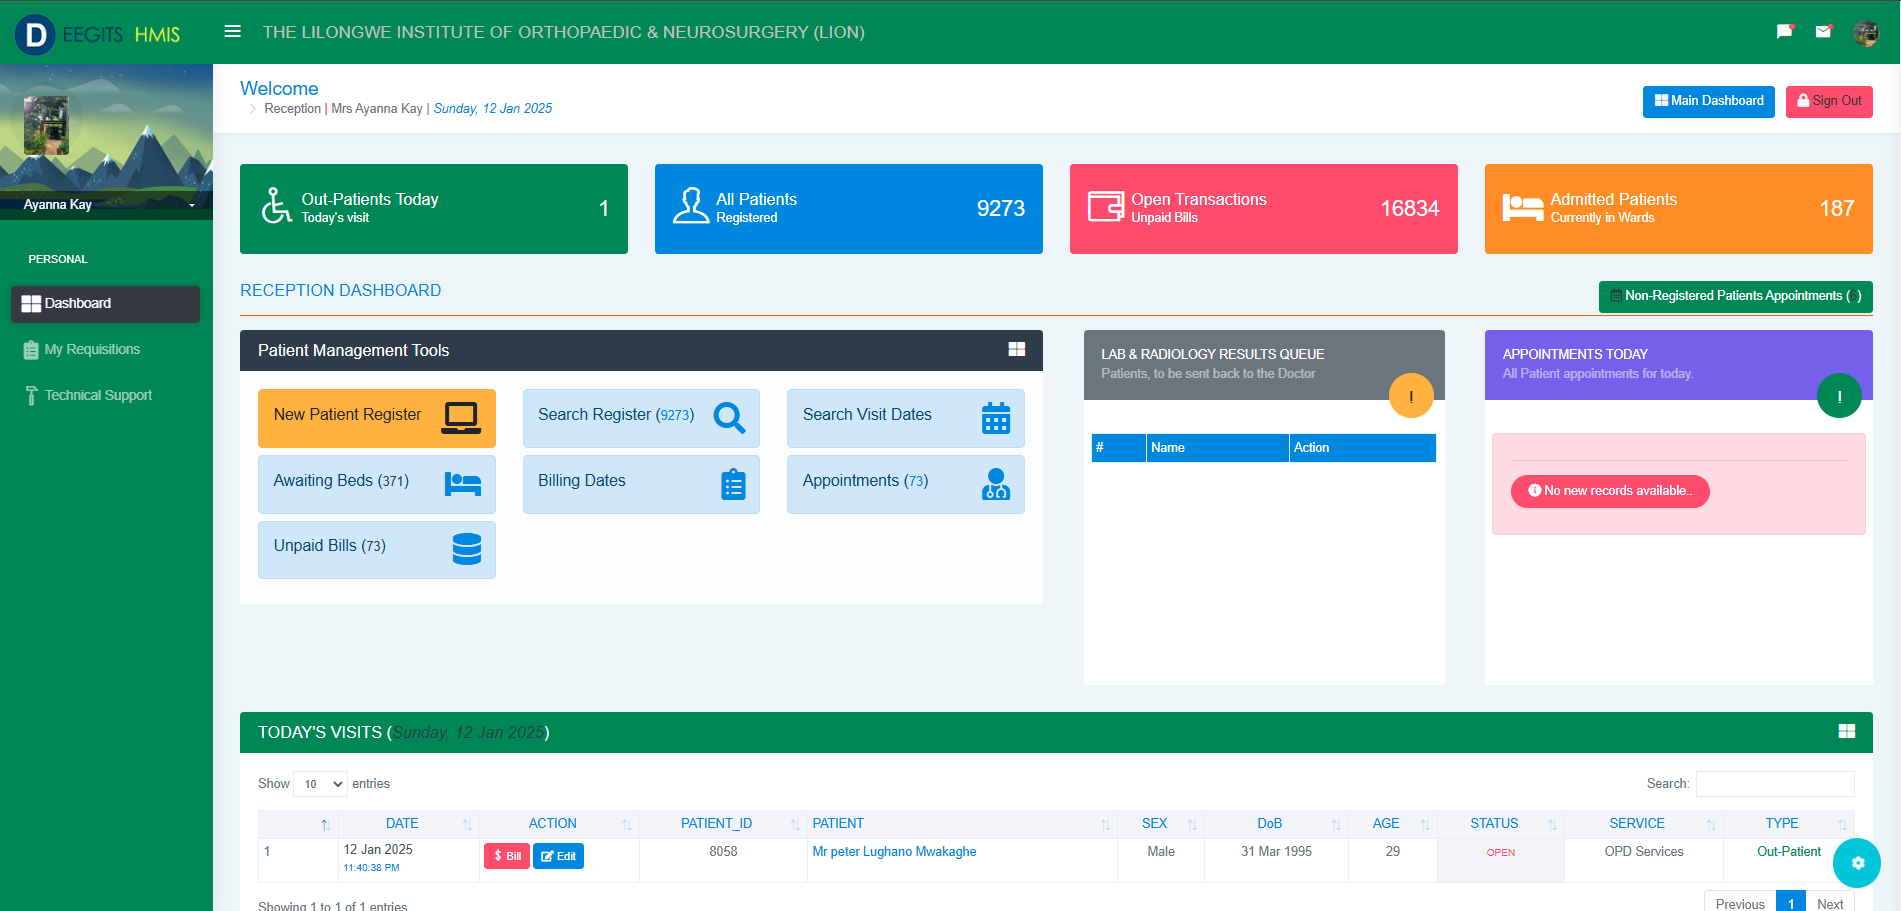Open the mail envelope icon
Screen dimensions: 1901x911
click(1823, 31)
